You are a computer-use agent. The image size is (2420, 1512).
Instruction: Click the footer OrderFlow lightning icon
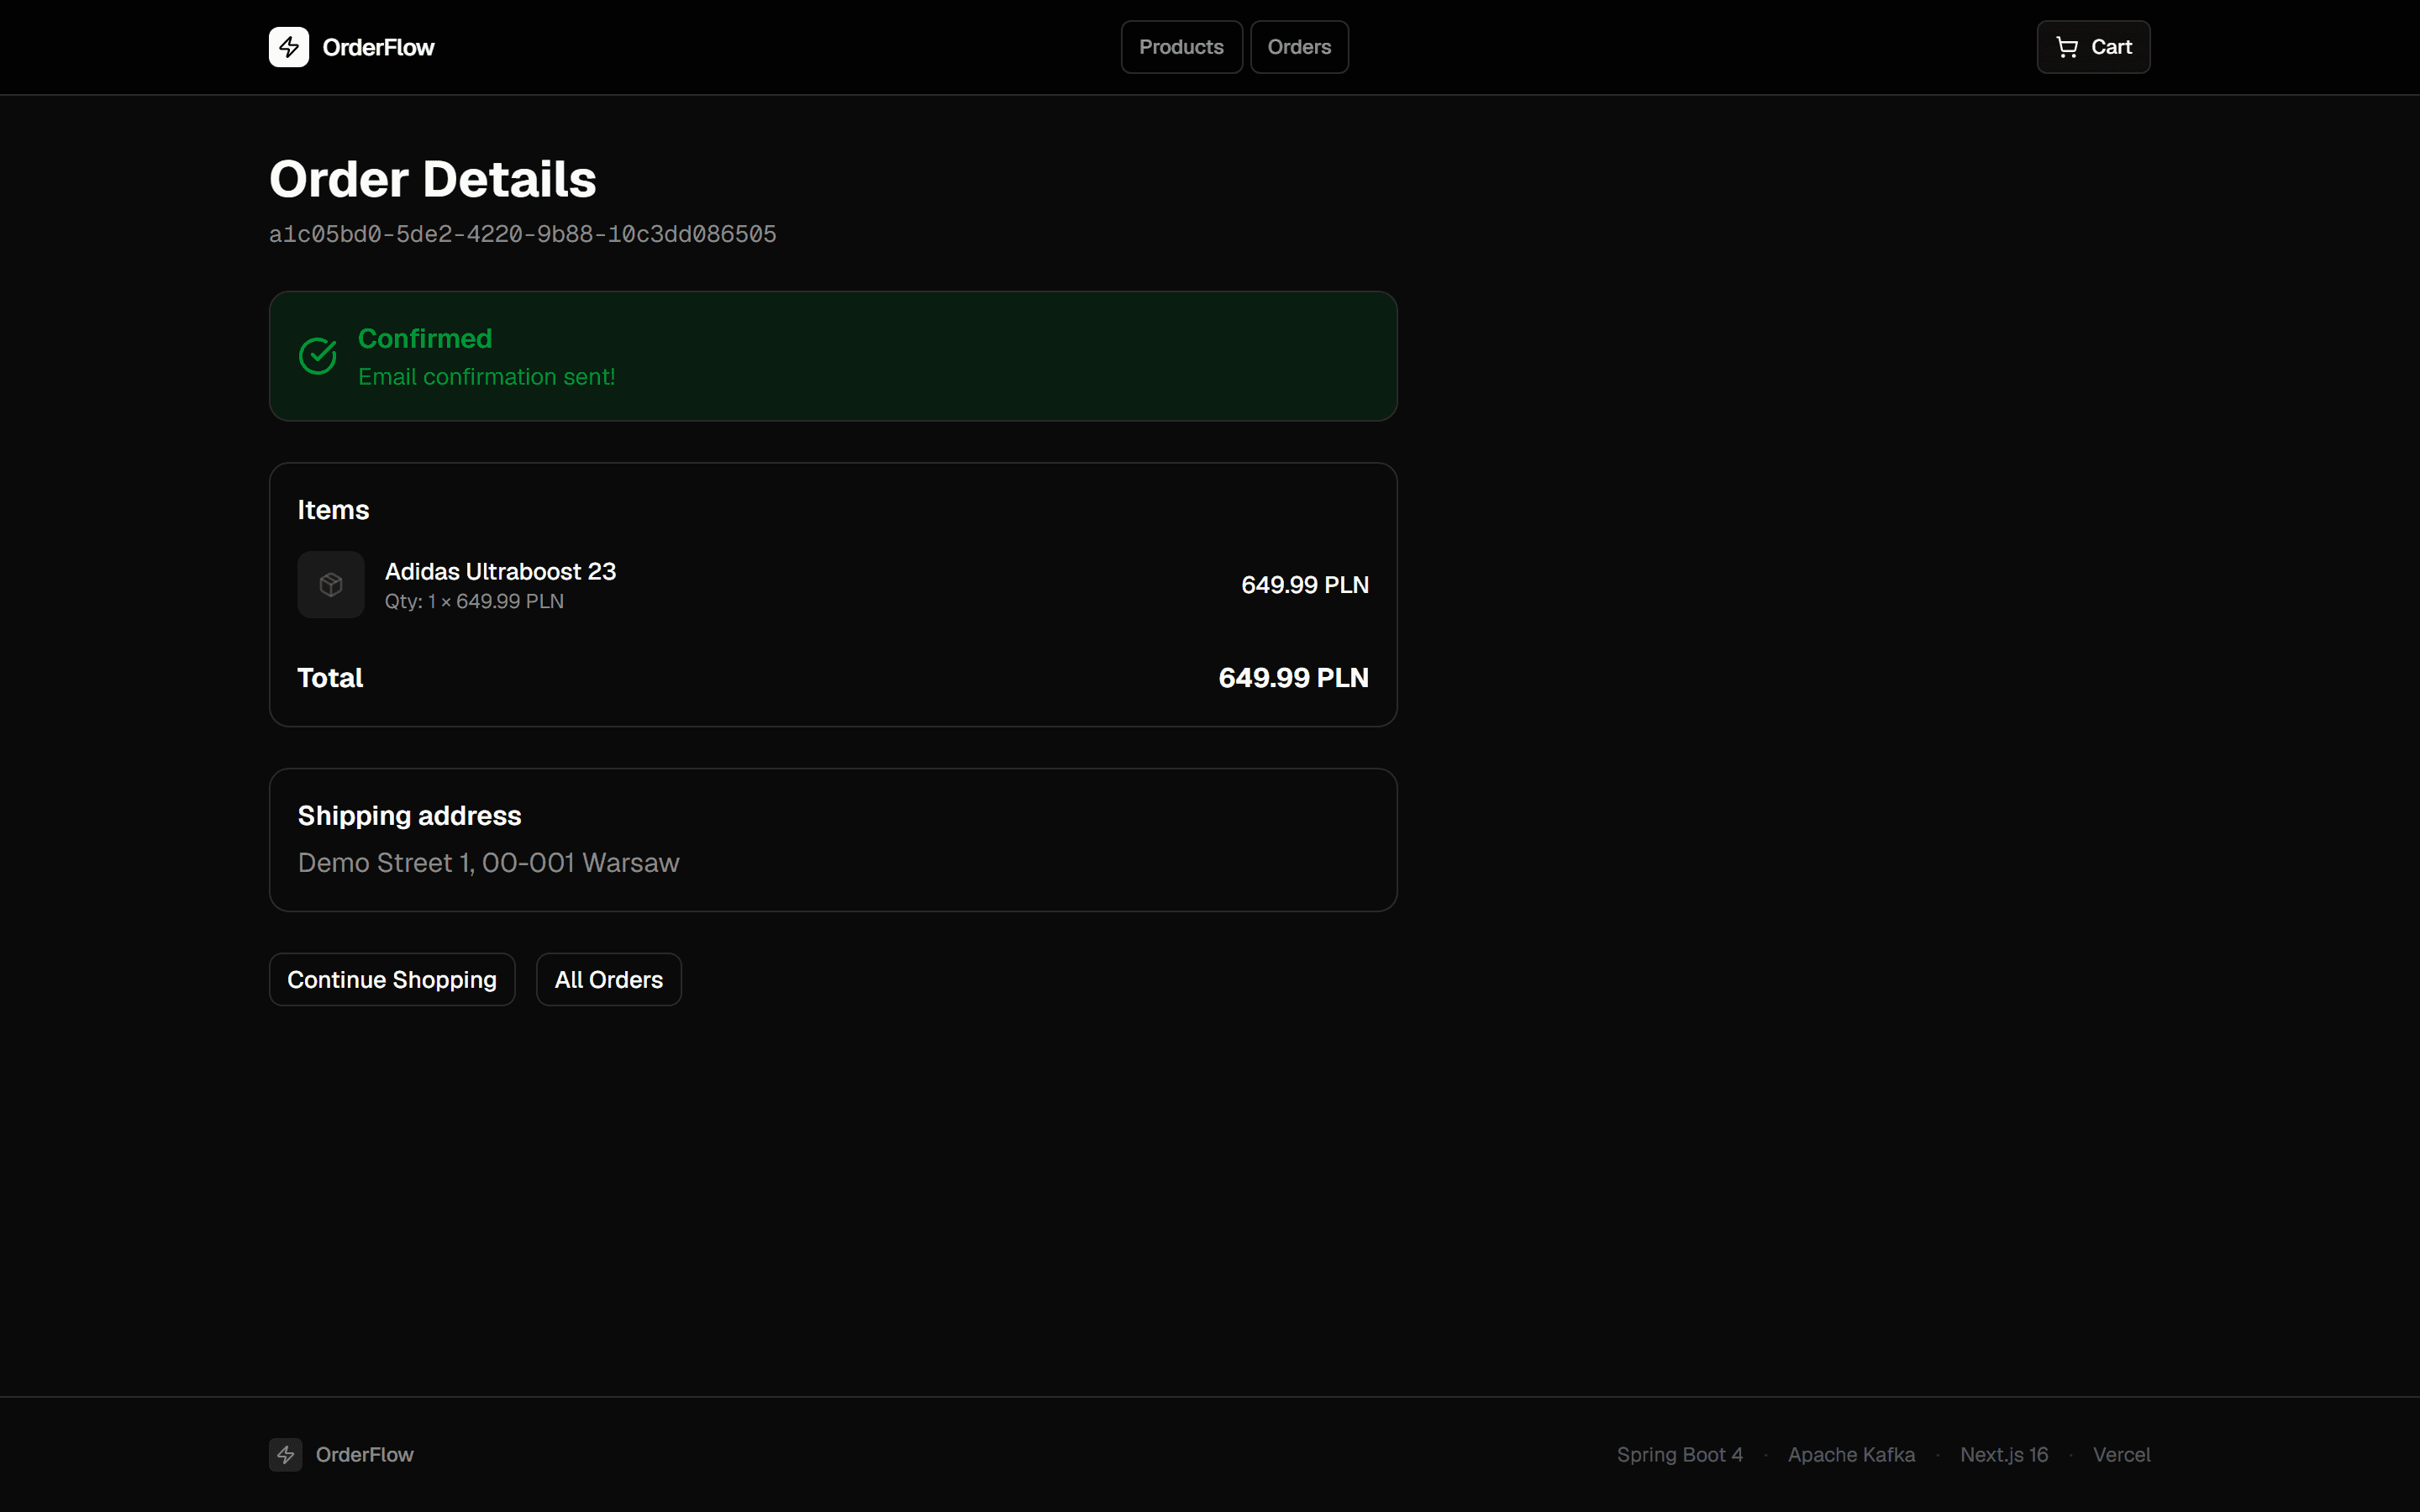coord(286,1454)
